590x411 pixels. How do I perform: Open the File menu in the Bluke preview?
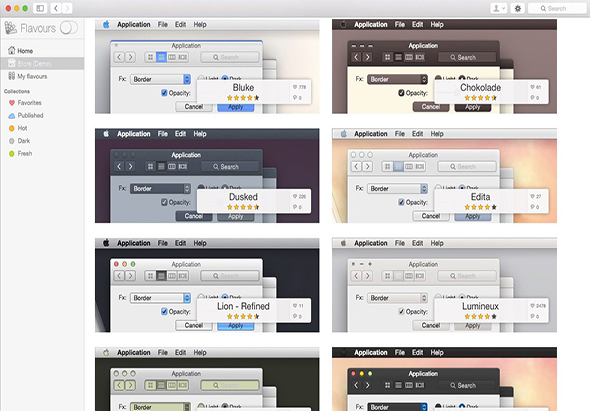(163, 24)
